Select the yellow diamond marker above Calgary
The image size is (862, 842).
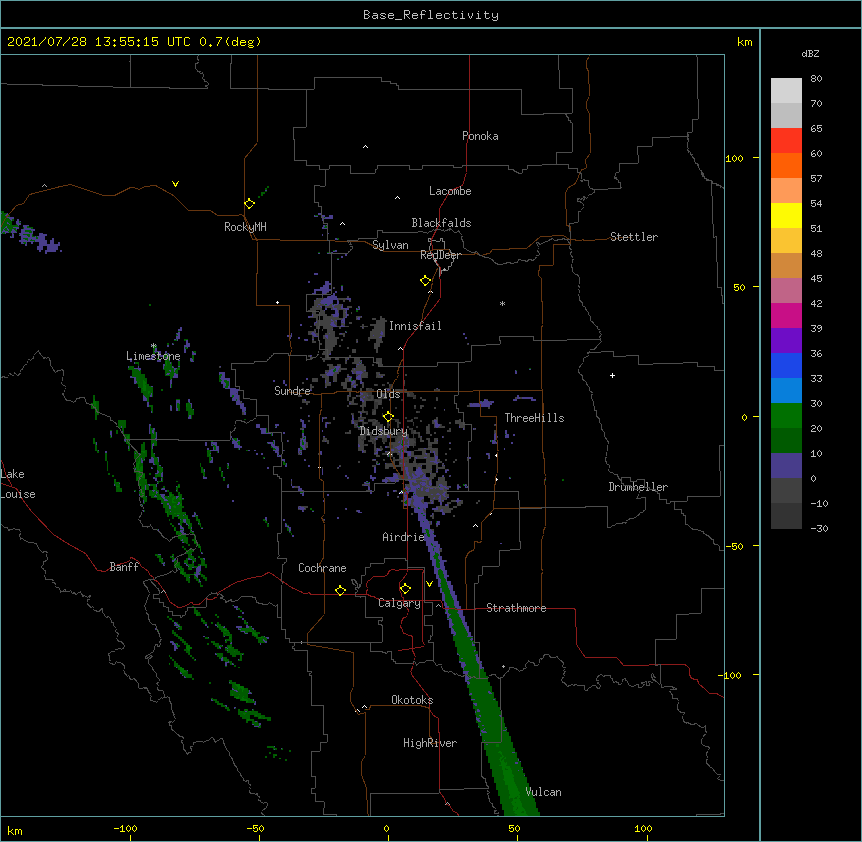tap(405, 589)
